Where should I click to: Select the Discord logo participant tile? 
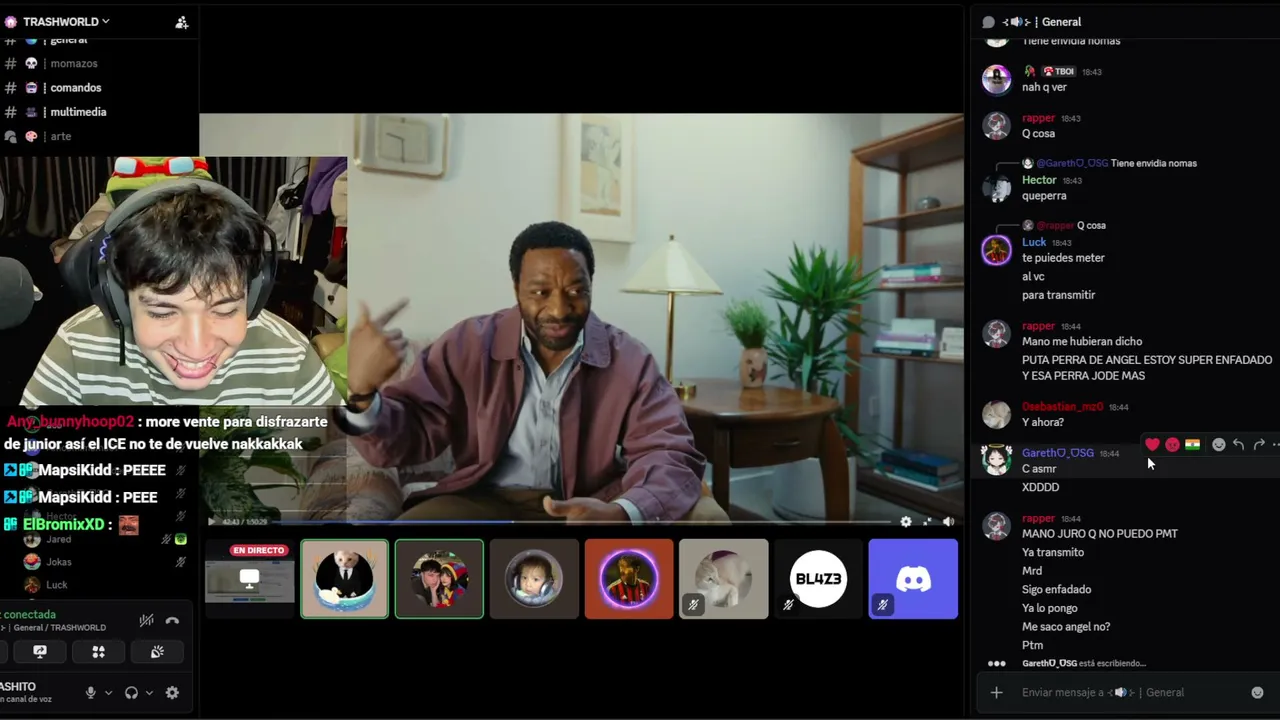(913, 579)
